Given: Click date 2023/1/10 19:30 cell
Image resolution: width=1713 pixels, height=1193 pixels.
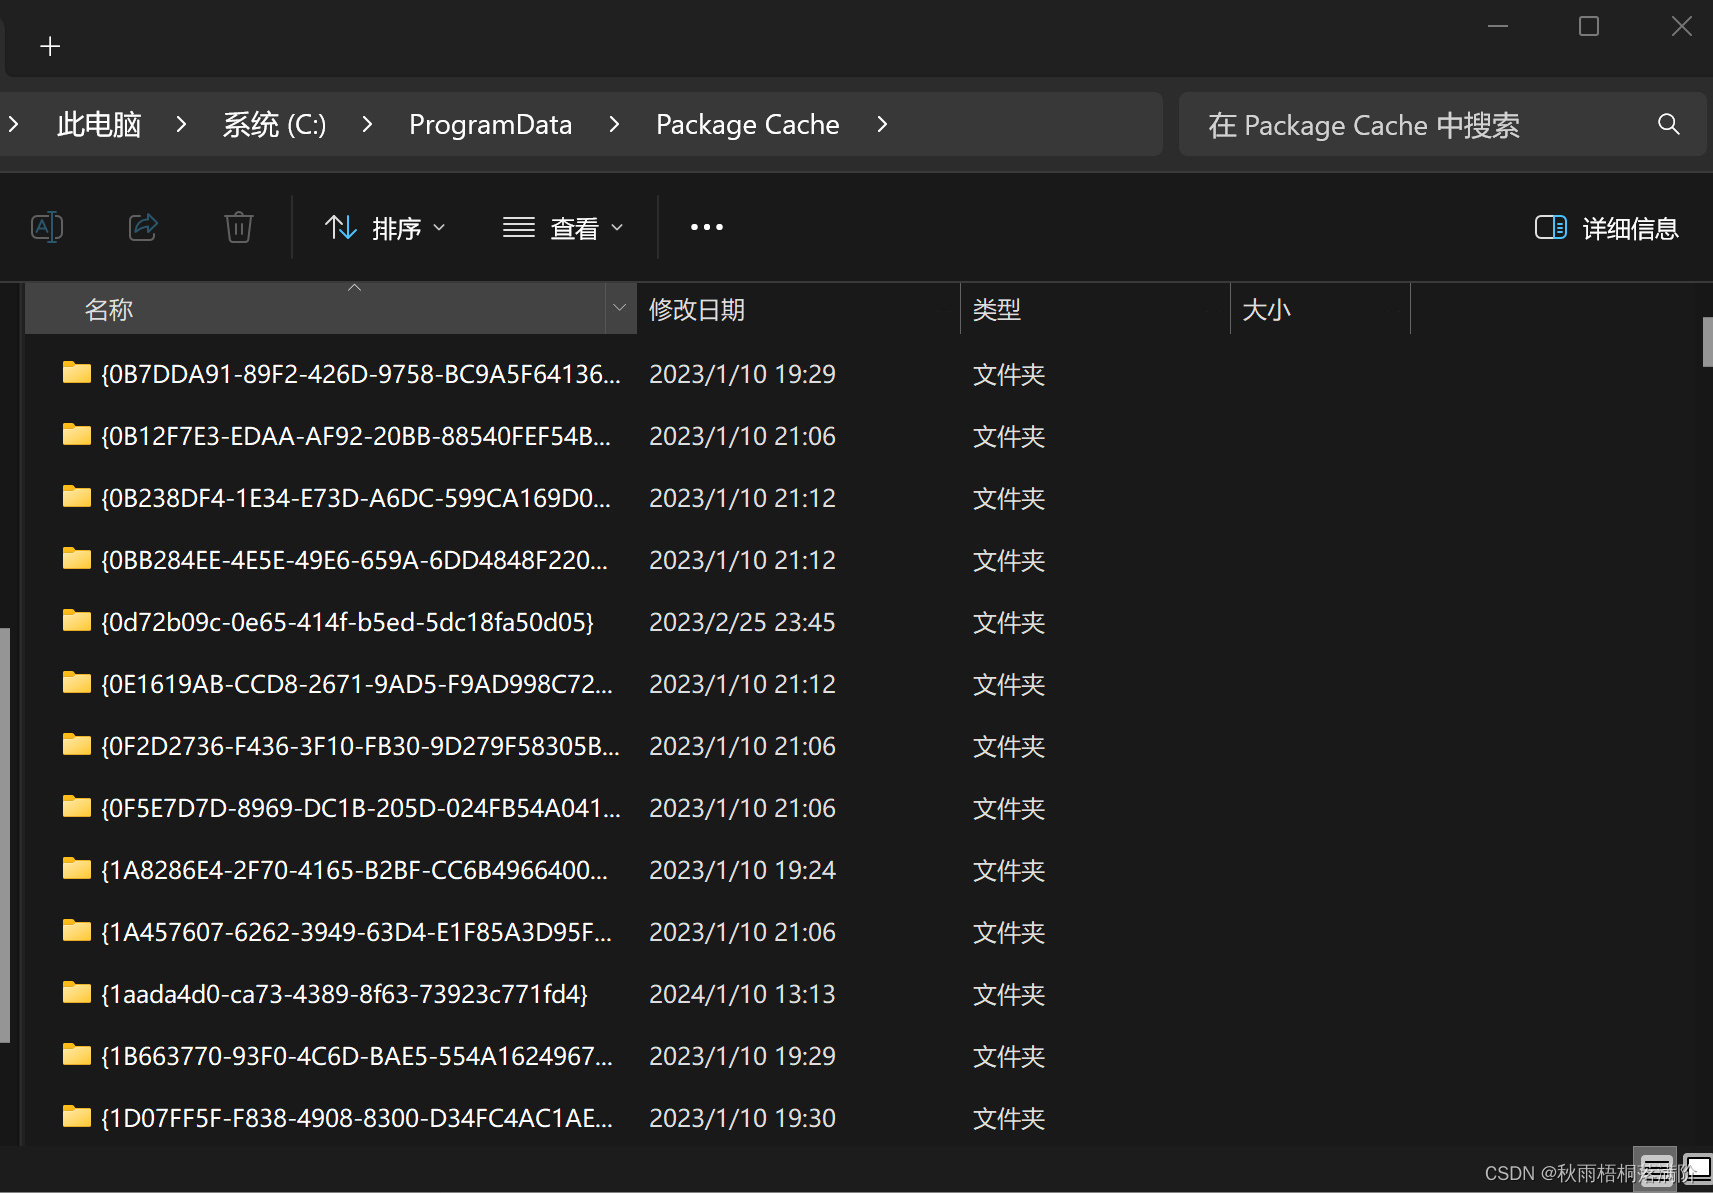Looking at the screenshot, I should [x=742, y=1118].
